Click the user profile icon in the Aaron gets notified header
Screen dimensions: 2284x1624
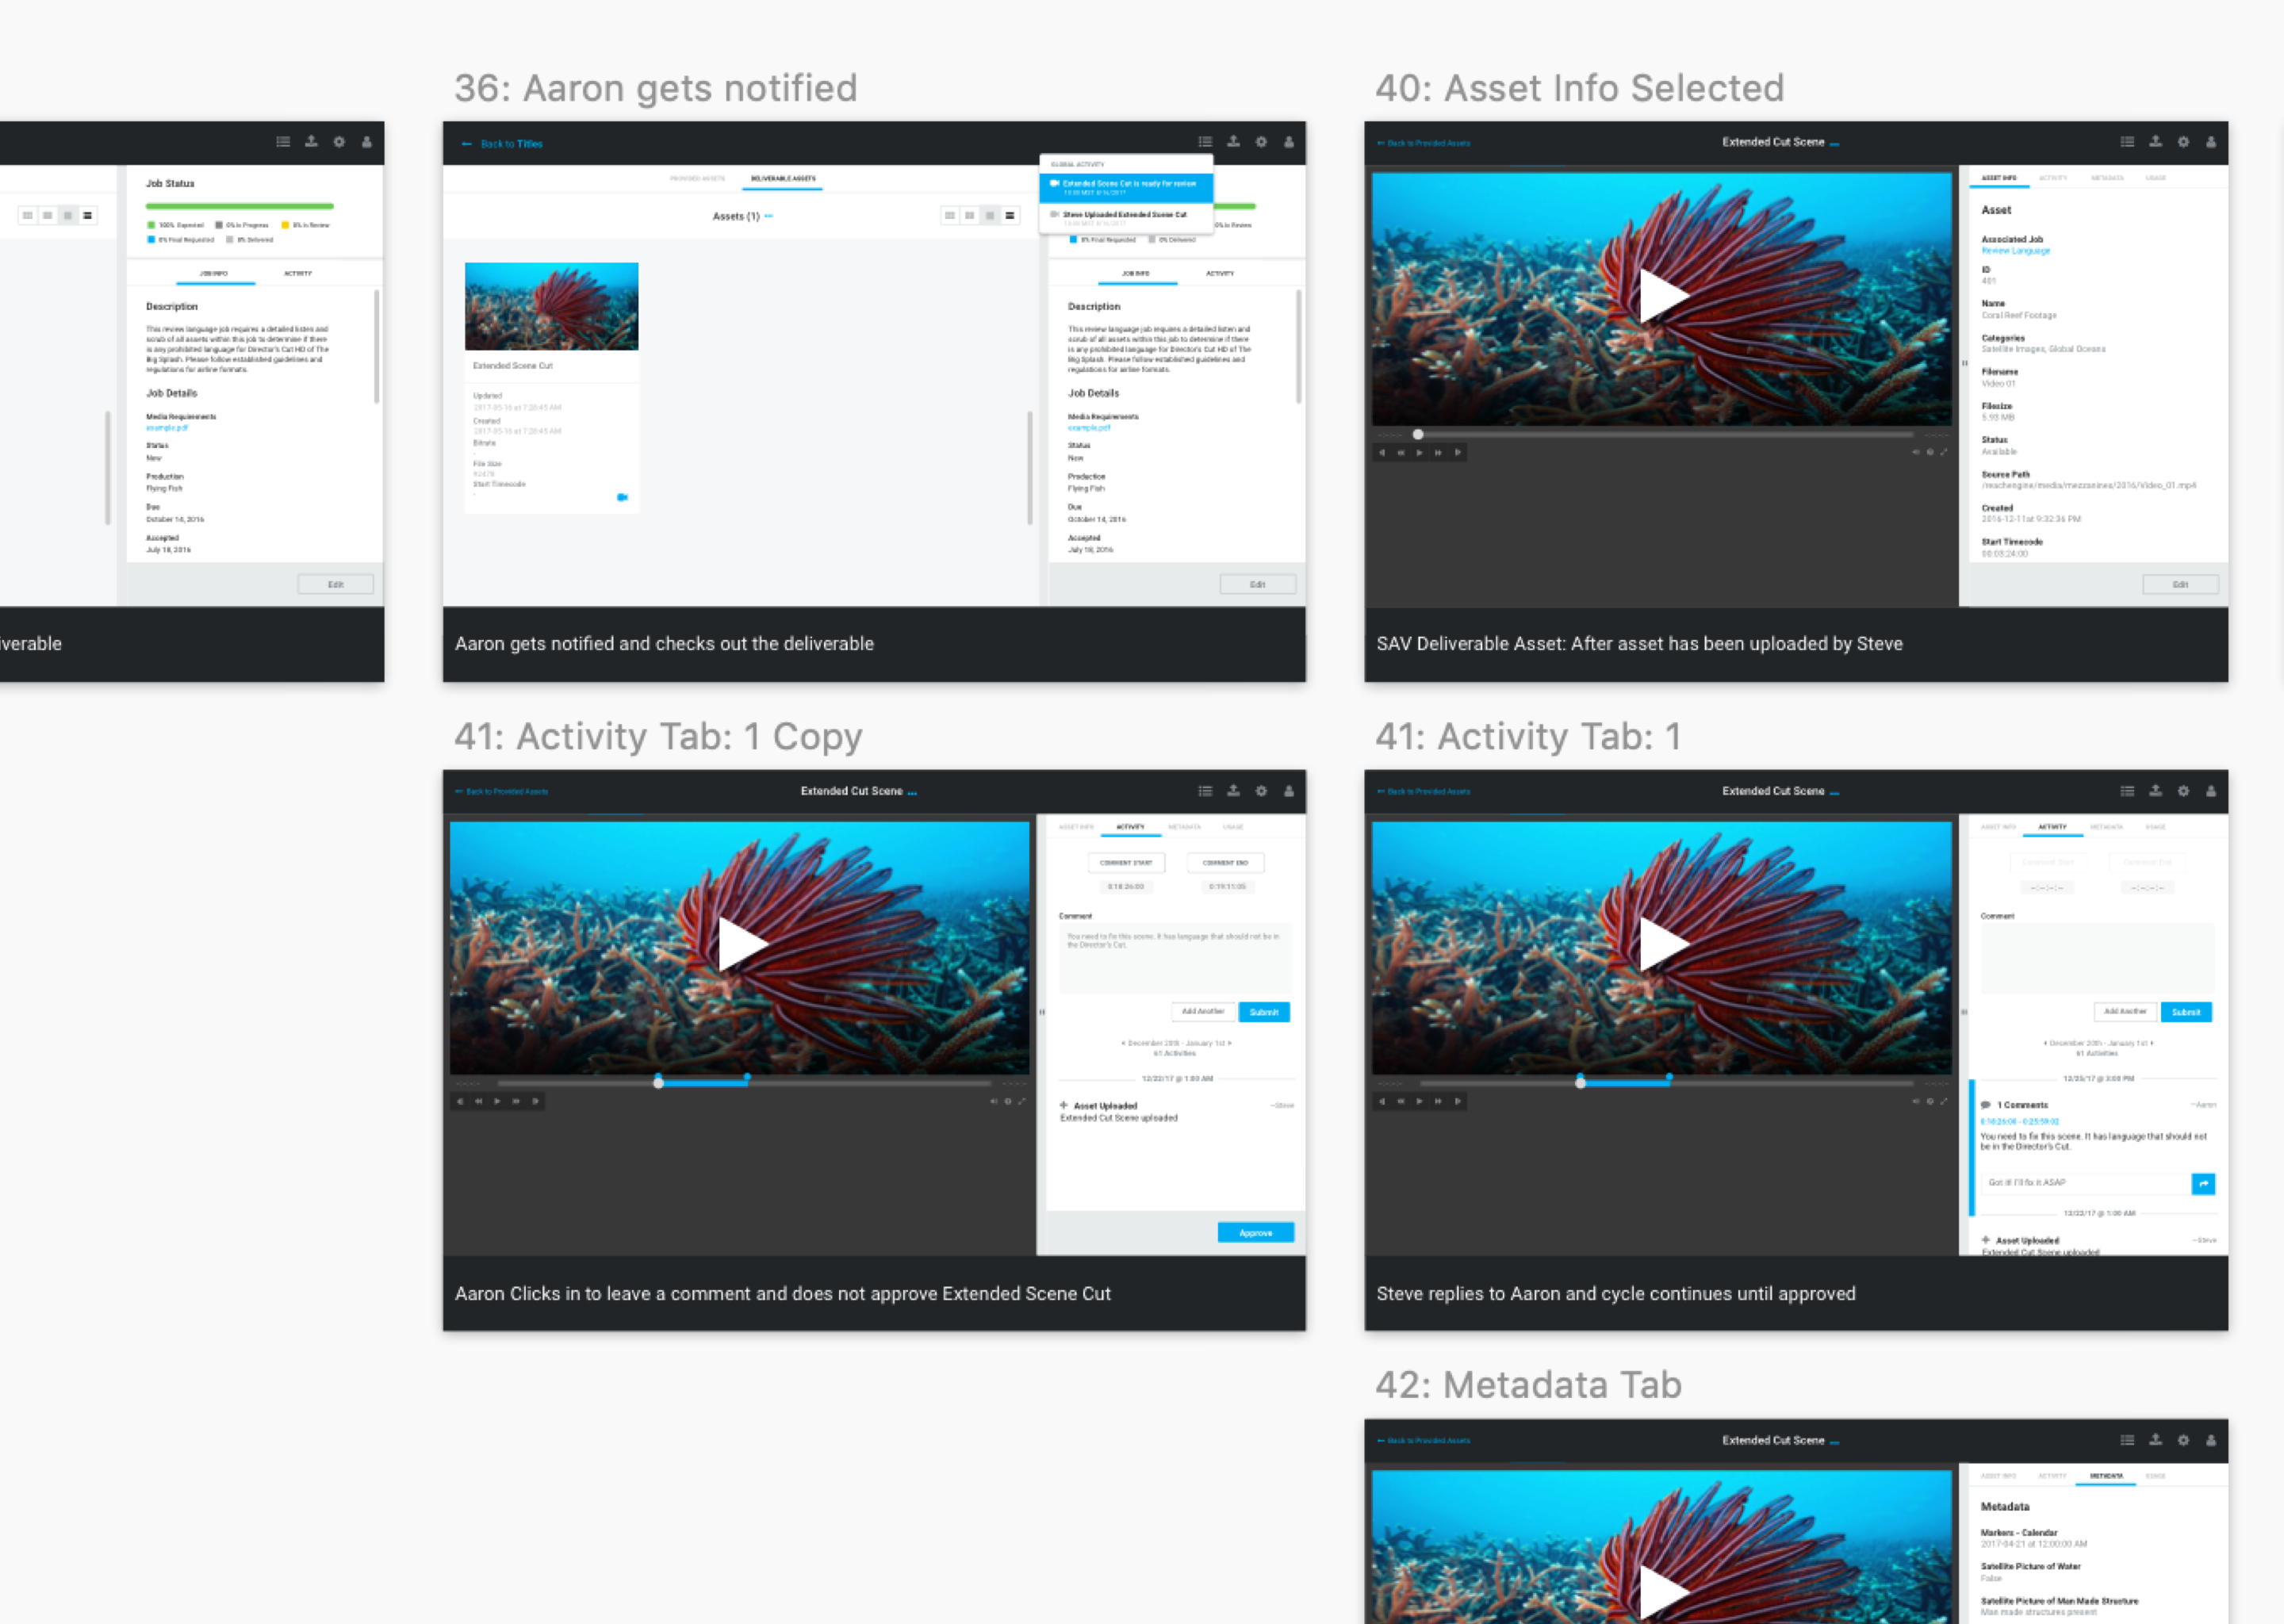pos(1289,142)
